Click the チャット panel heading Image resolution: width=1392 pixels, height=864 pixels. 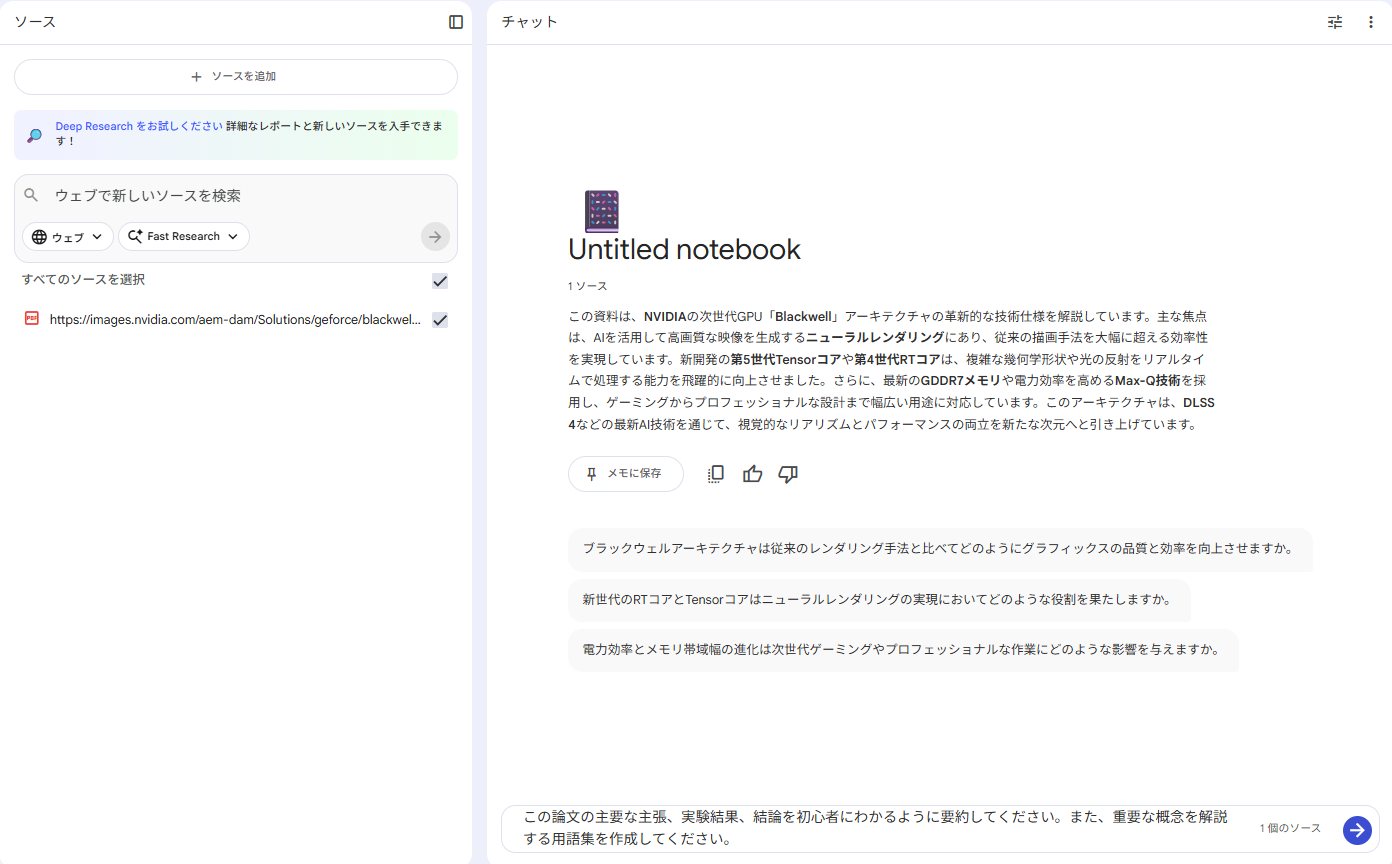tap(529, 22)
